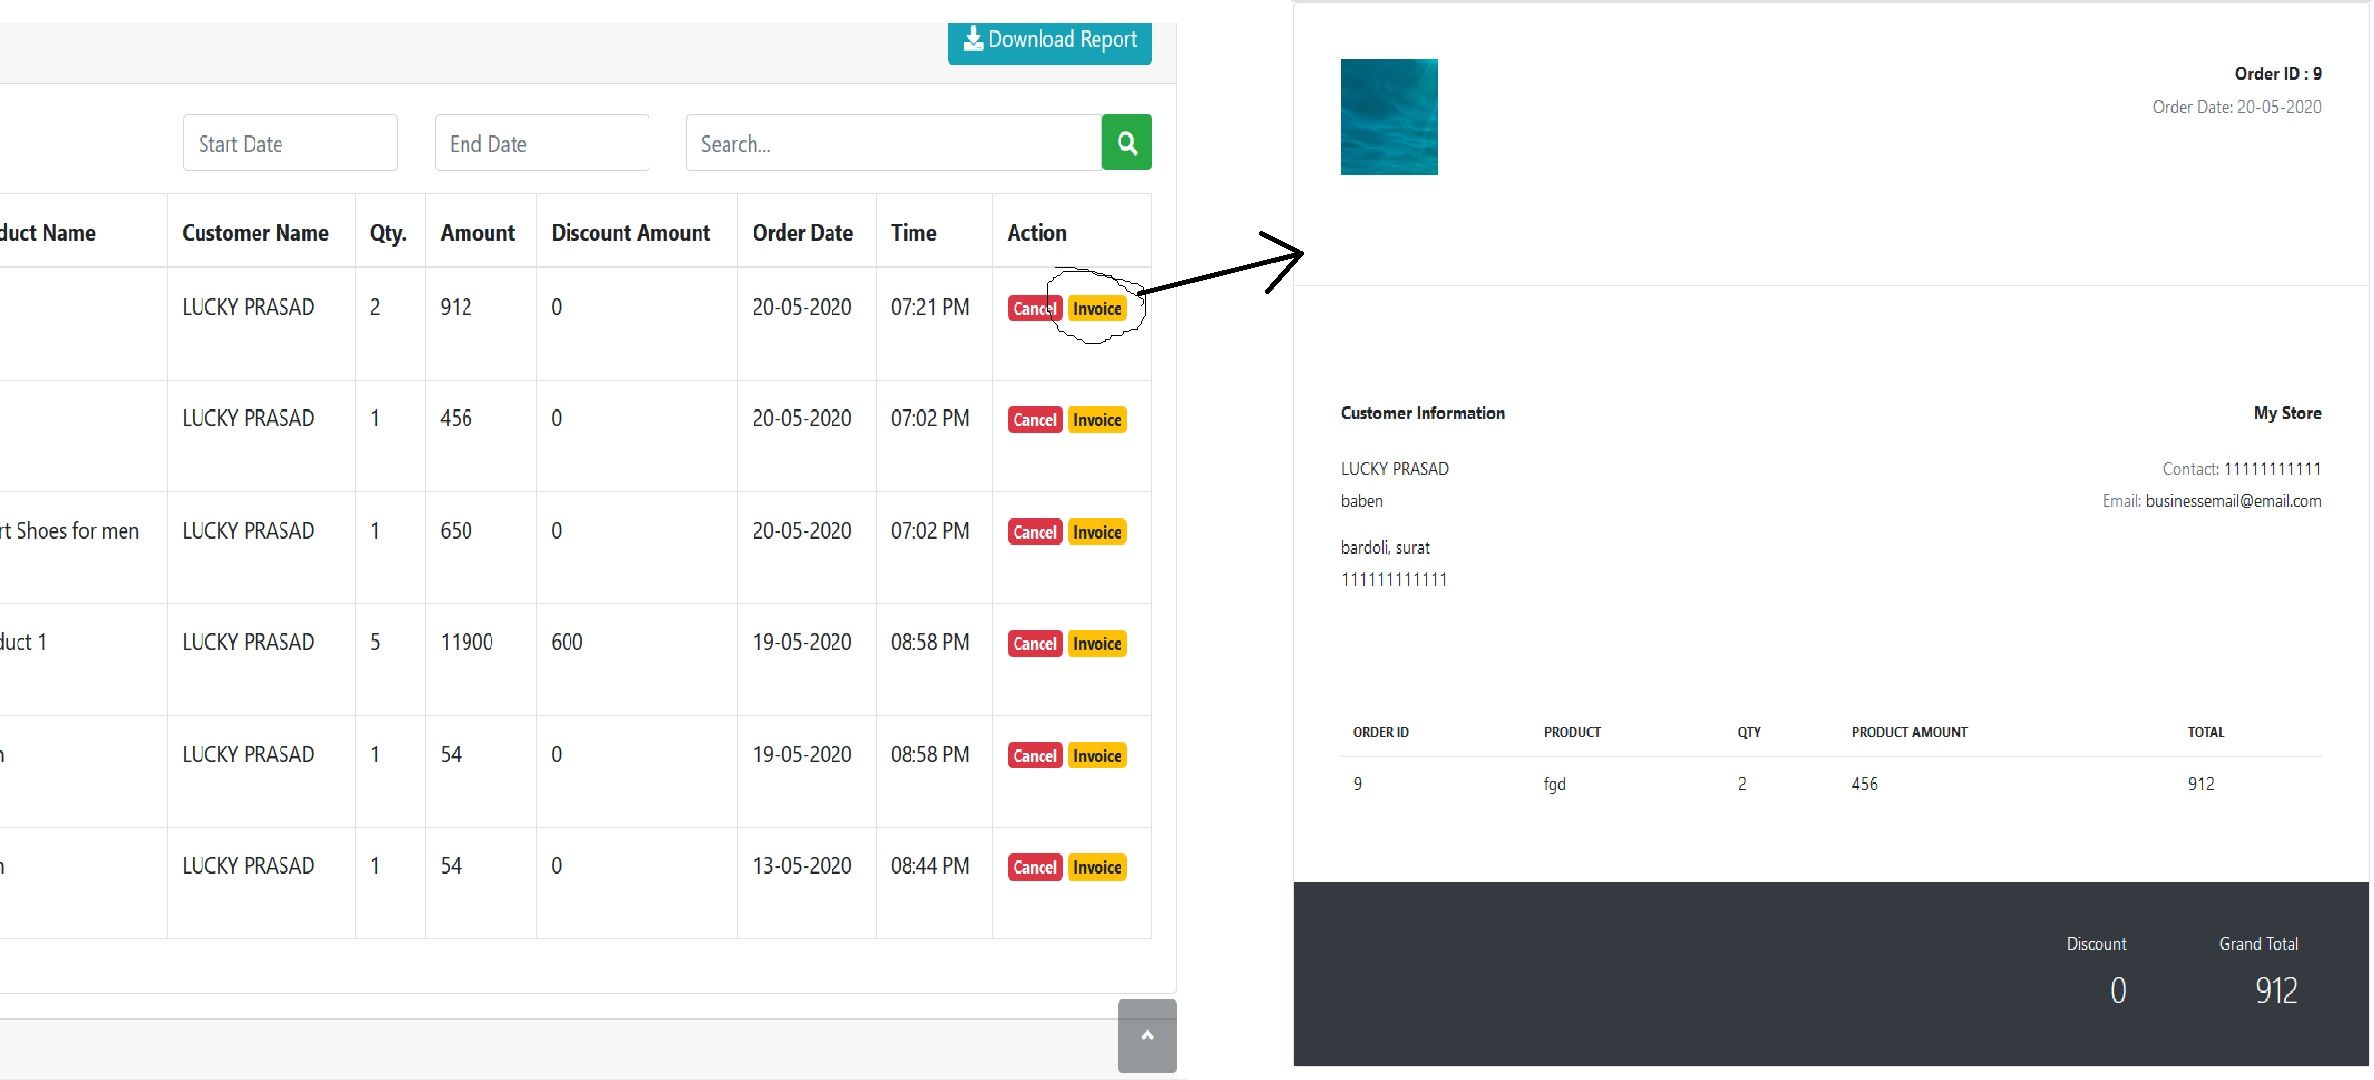Open Invoice for the 650 amount order
The height and width of the screenshot is (1080, 2374).
coord(1096,532)
